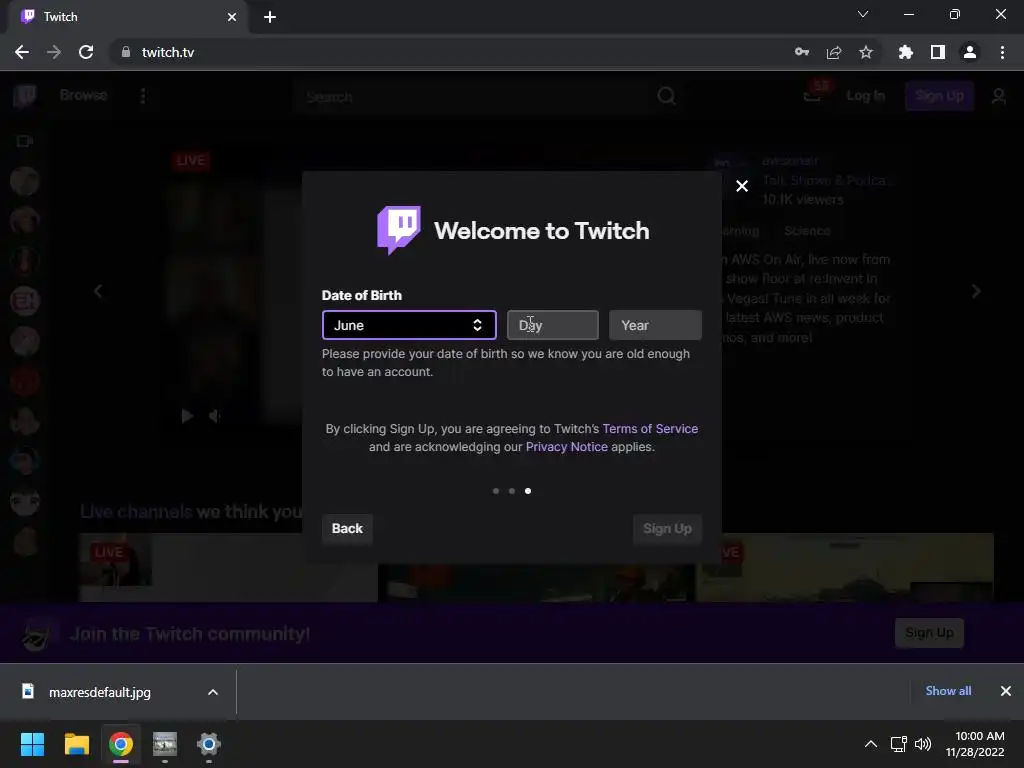Open Settings gear in taskbar
This screenshot has height=768, width=1024.
[x=209, y=744]
